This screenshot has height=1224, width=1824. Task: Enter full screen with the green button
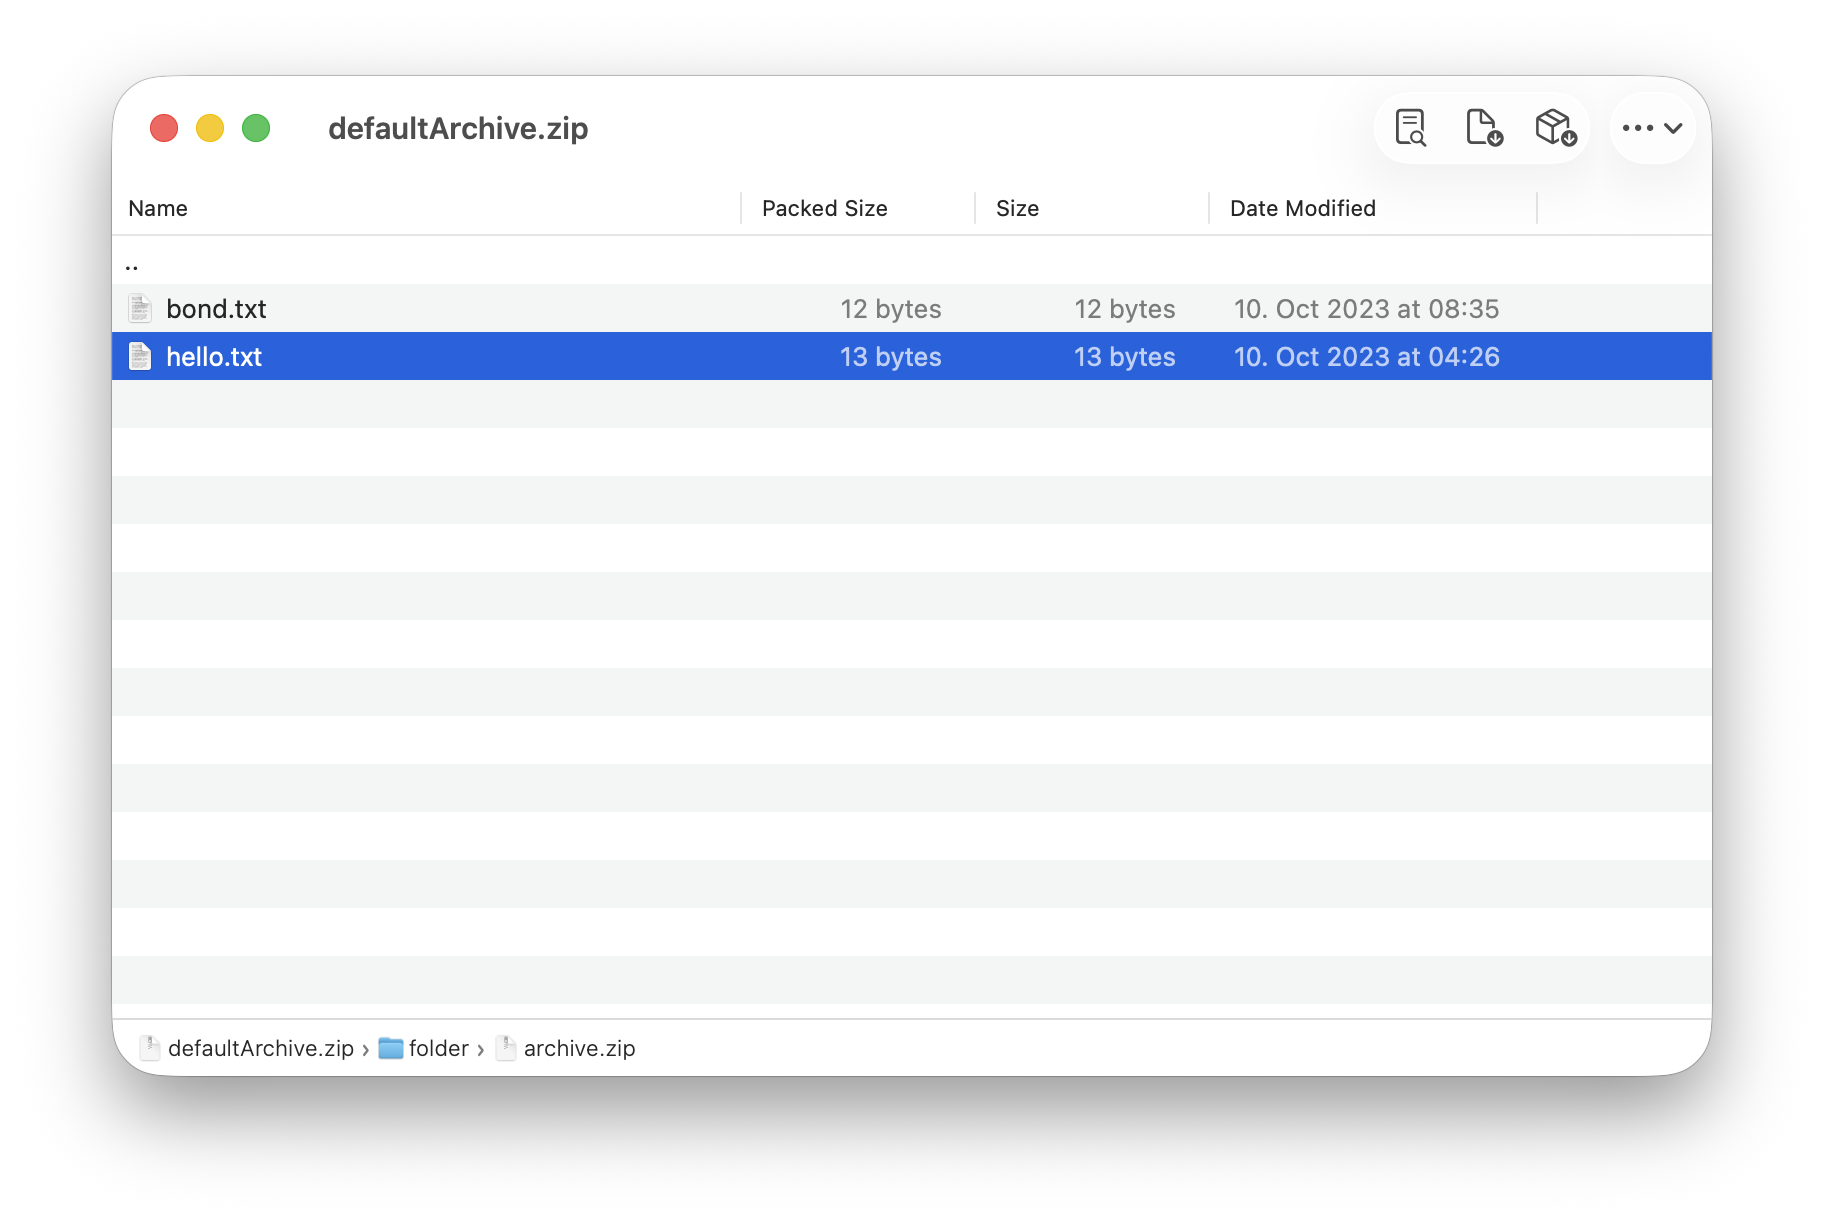[256, 128]
